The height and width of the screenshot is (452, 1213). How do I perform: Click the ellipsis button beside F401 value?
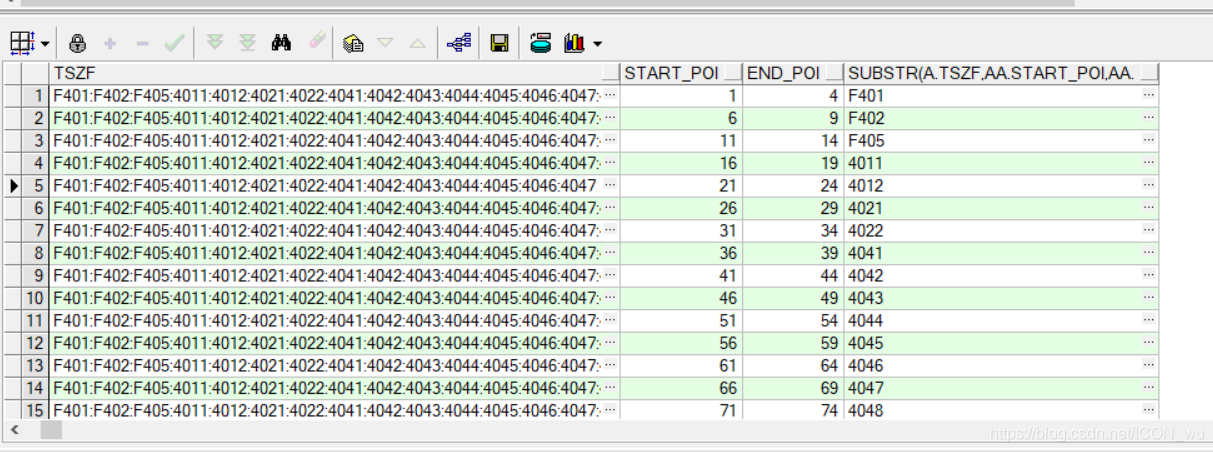click(x=1149, y=96)
